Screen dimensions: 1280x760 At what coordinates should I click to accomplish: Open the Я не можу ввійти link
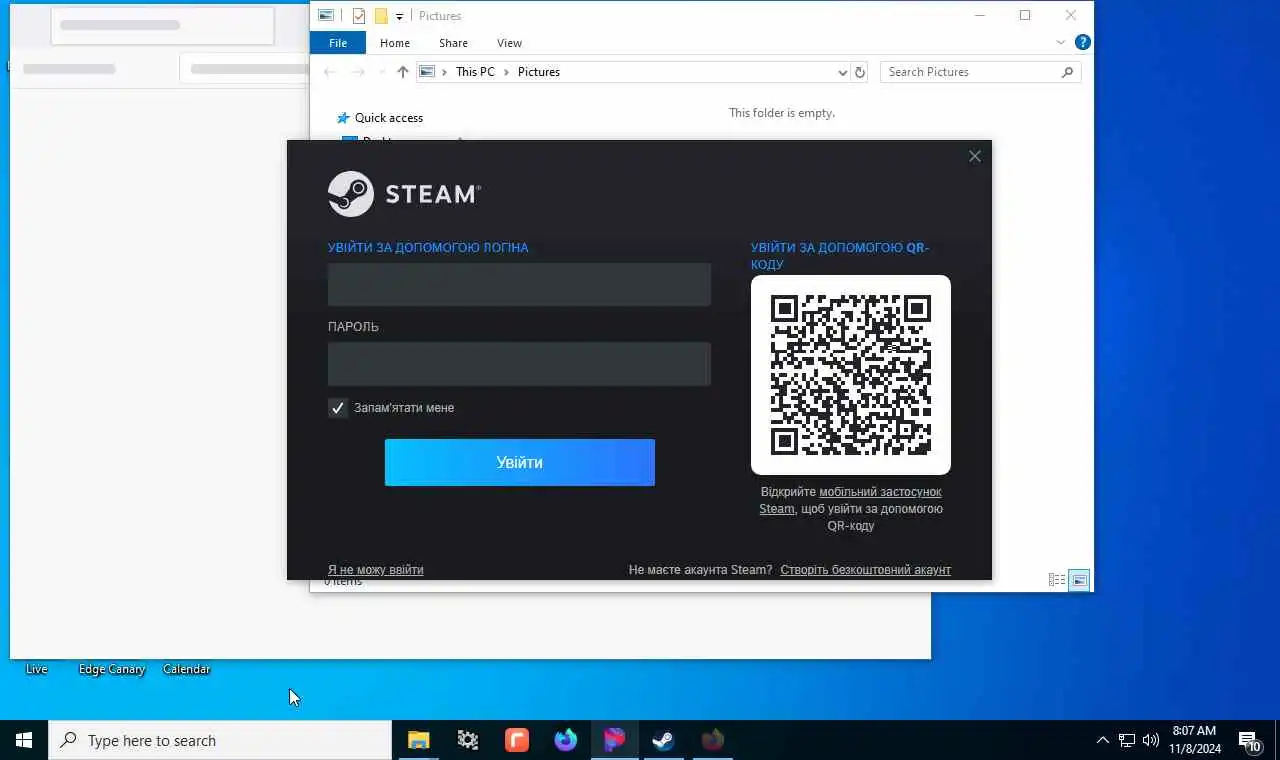tap(376, 570)
